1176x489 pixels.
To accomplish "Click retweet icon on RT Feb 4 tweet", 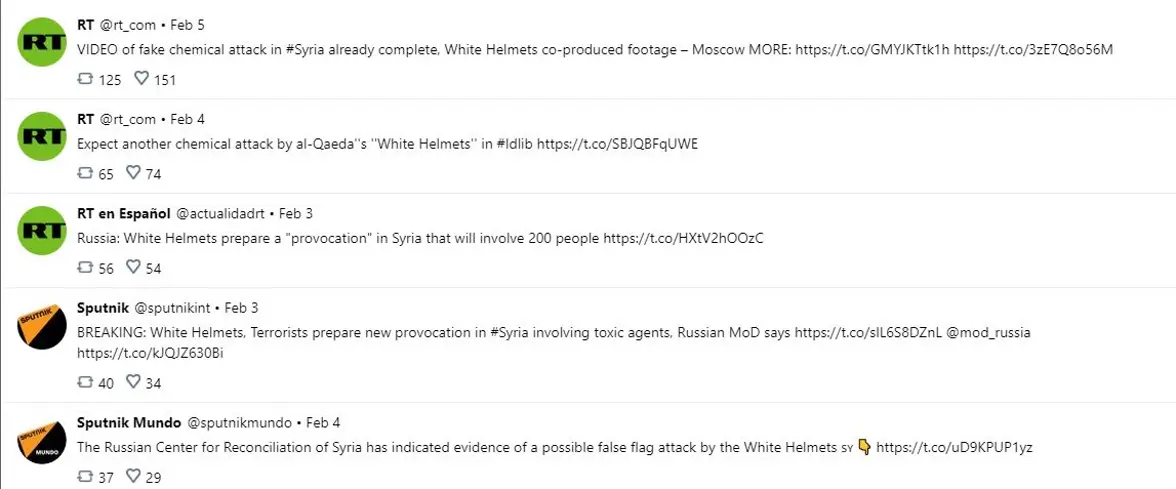I will (x=86, y=173).
